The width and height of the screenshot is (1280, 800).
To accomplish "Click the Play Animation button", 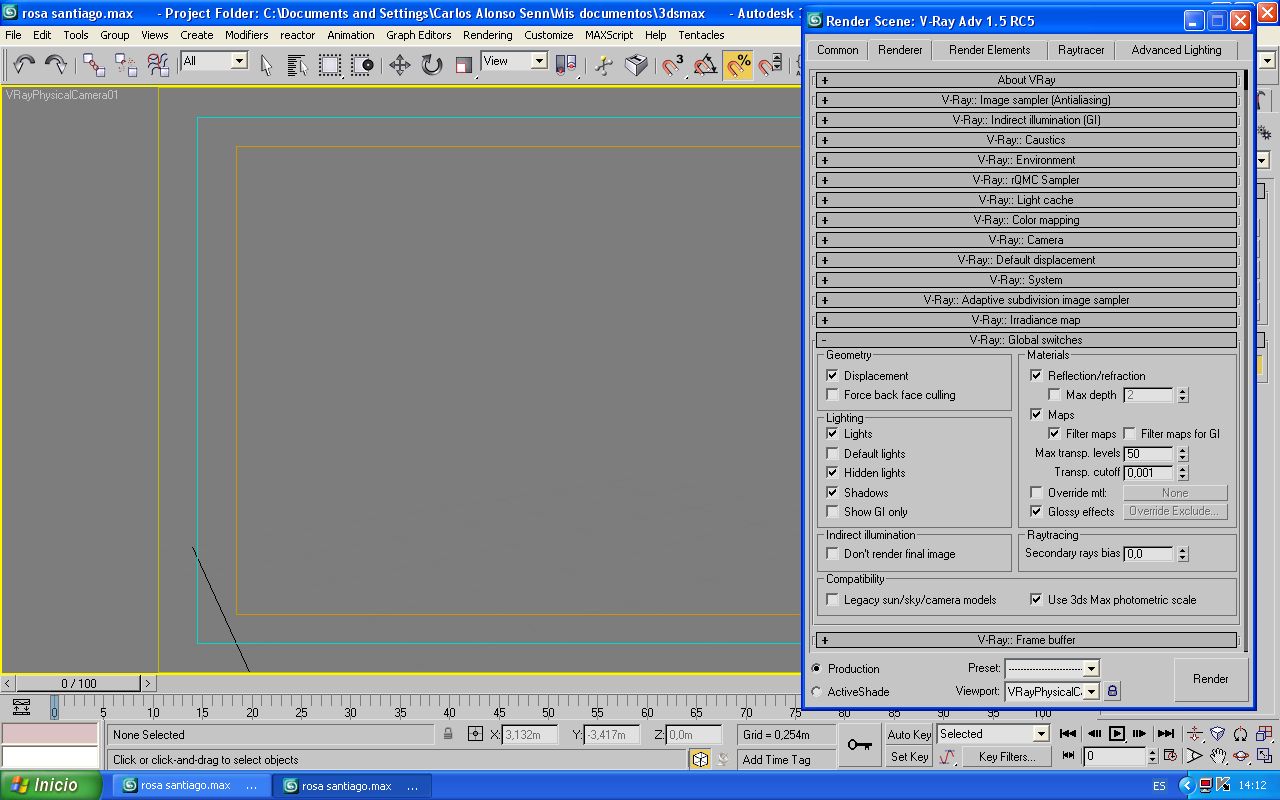I will coord(1117,734).
